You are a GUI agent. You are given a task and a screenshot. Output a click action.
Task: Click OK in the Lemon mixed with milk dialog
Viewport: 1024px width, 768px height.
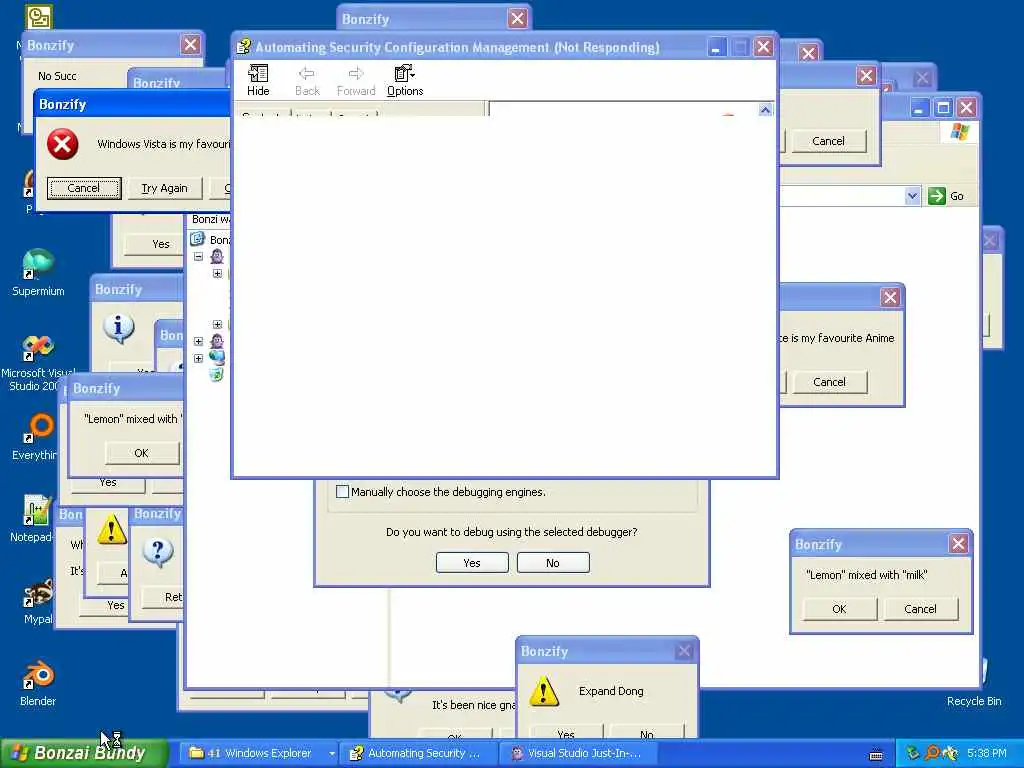point(839,609)
